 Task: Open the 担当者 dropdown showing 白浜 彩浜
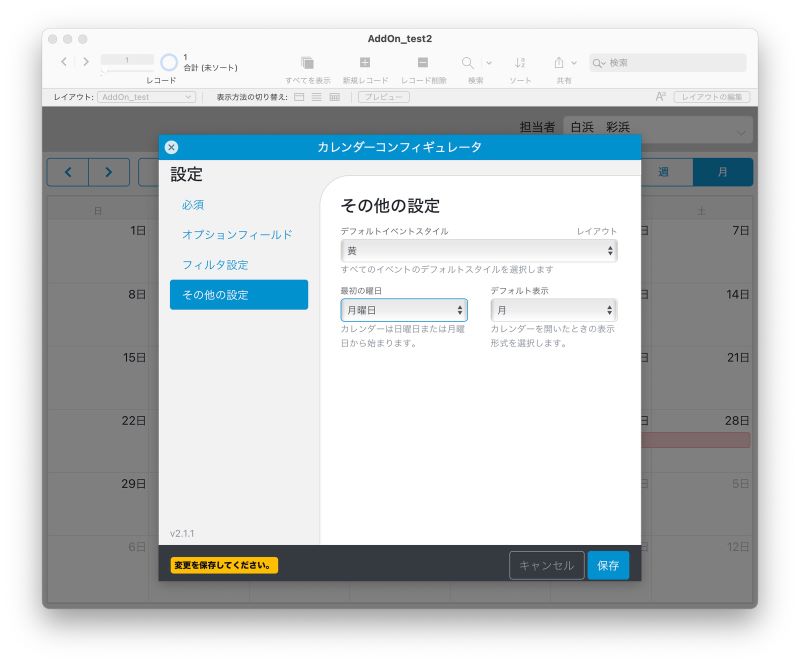658,128
